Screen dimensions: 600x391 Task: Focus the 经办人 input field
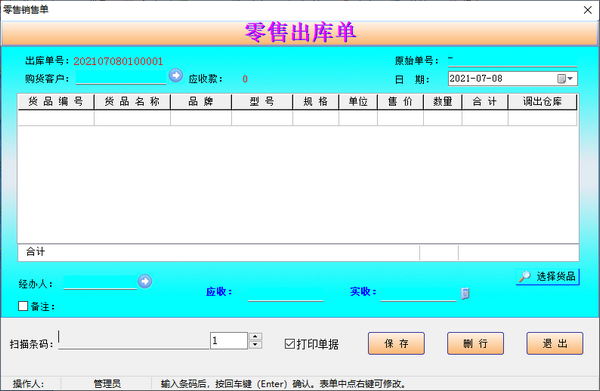coord(100,283)
